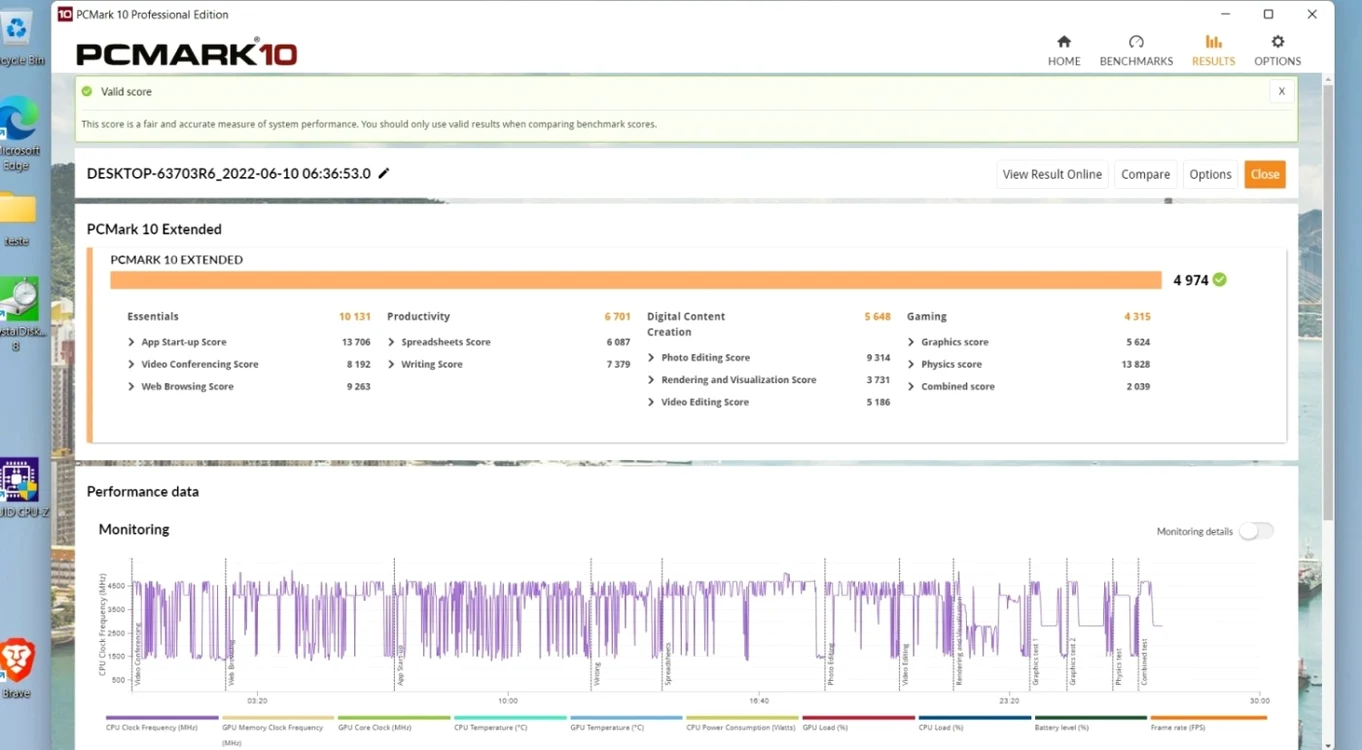The width and height of the screenshot is (1362, 750).
Task: Click the View Result Online button
Action: click(x=1052, y=174)
